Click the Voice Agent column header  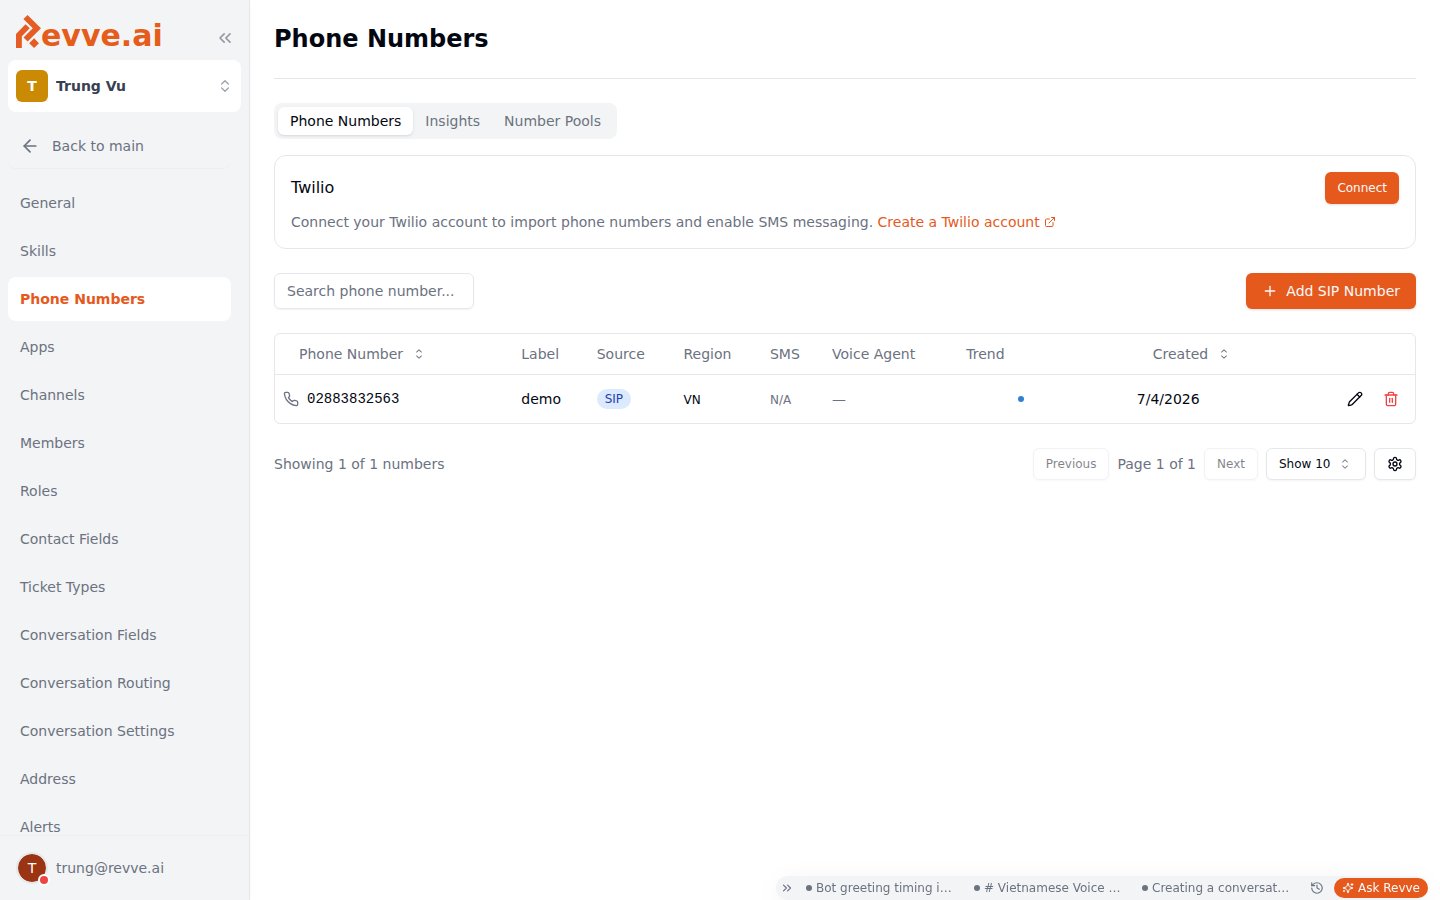click(x=873, y=354)
